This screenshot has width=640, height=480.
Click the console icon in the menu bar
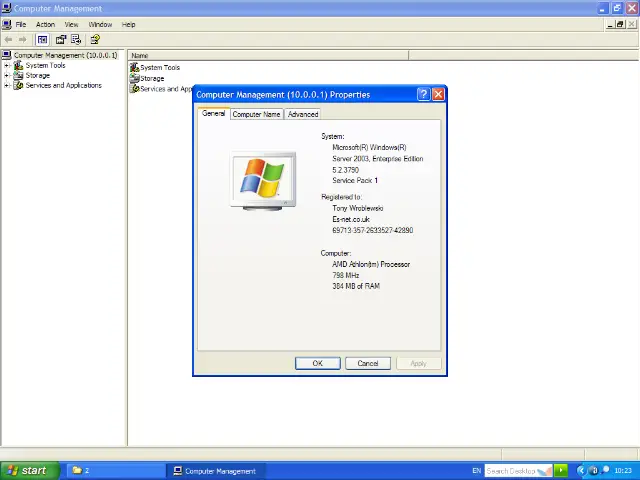point(7,24)
